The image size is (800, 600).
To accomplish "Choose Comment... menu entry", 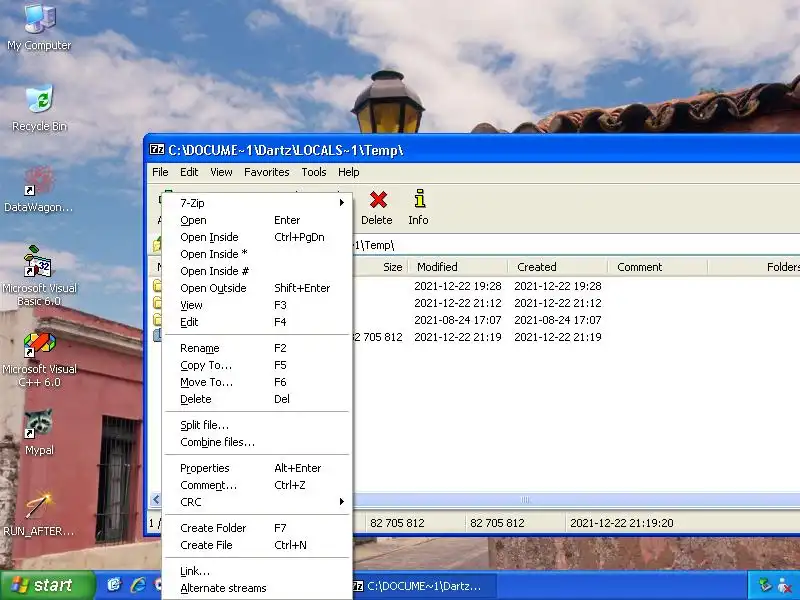I will (257, 485).
